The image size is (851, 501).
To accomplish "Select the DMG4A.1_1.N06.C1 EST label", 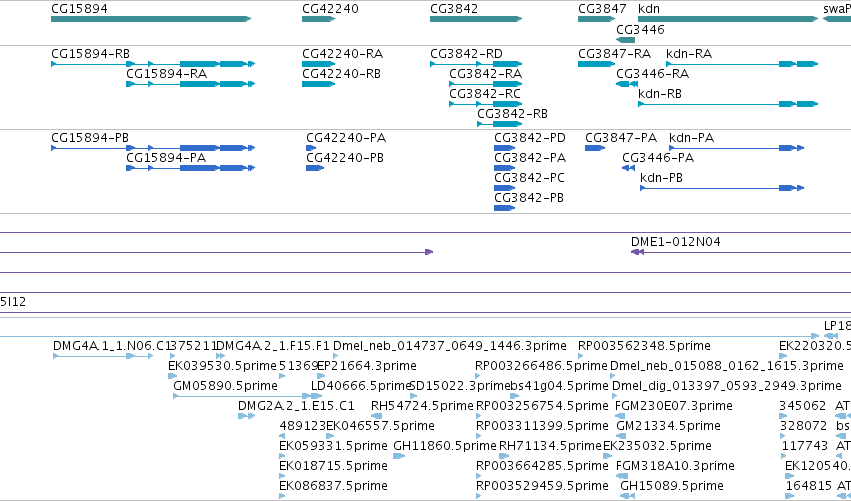I will (x=111, y=346).
